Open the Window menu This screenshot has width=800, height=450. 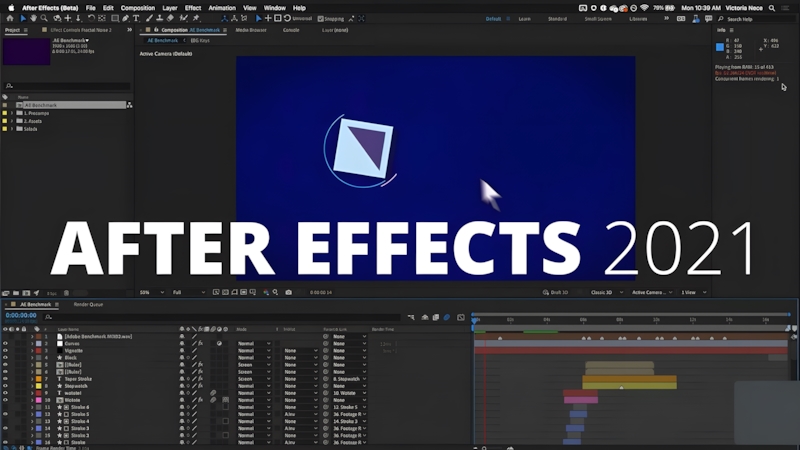(274, 8)
